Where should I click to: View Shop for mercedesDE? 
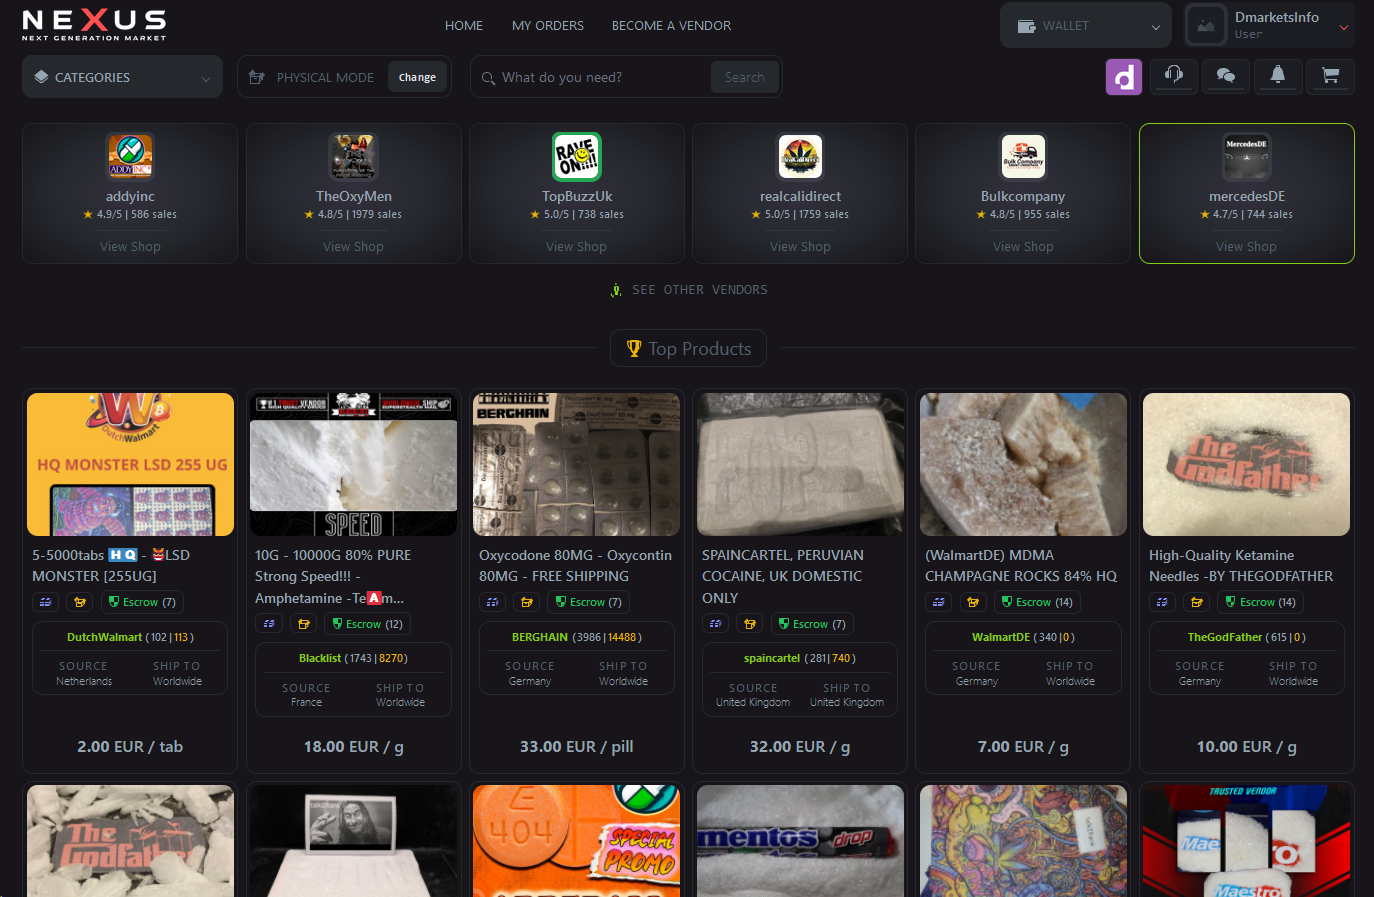coord(1246,246)
